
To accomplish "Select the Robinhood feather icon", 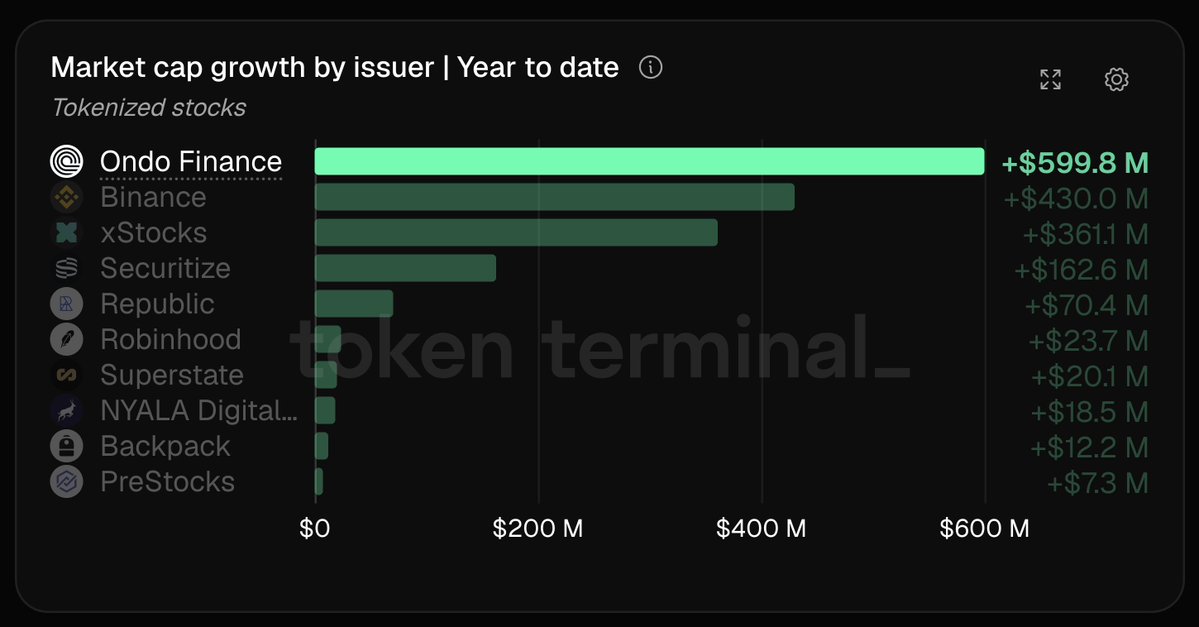I will (67, 339).
